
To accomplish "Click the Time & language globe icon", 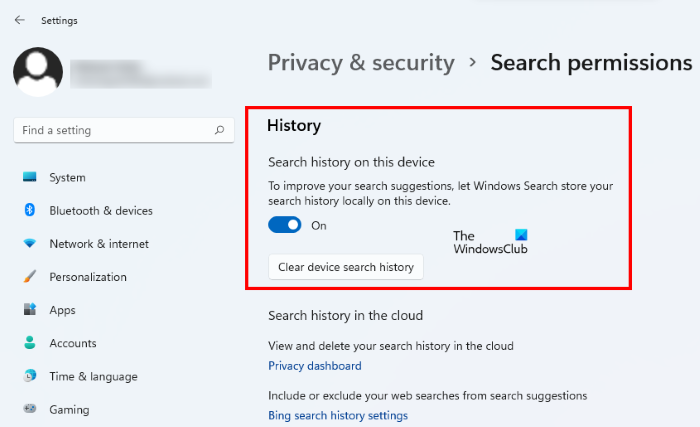I will pyautogui.click(x=30, y=376).
